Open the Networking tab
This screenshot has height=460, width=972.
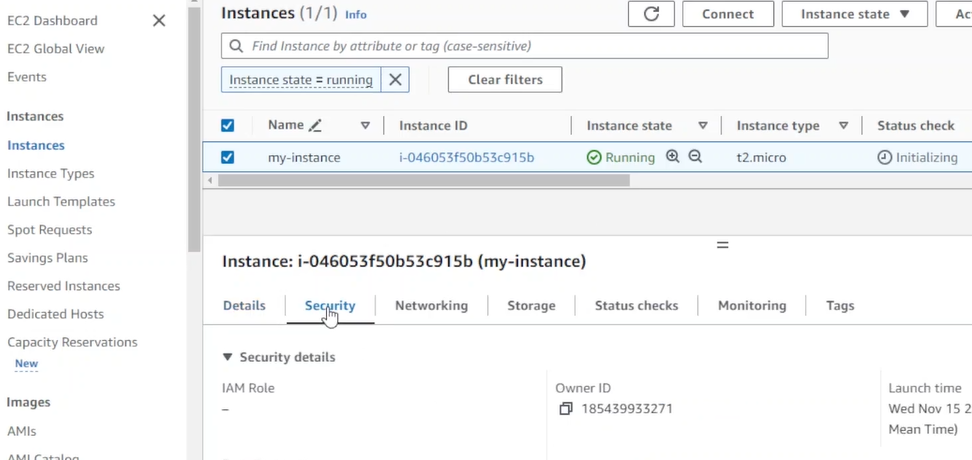pos(431,306)
